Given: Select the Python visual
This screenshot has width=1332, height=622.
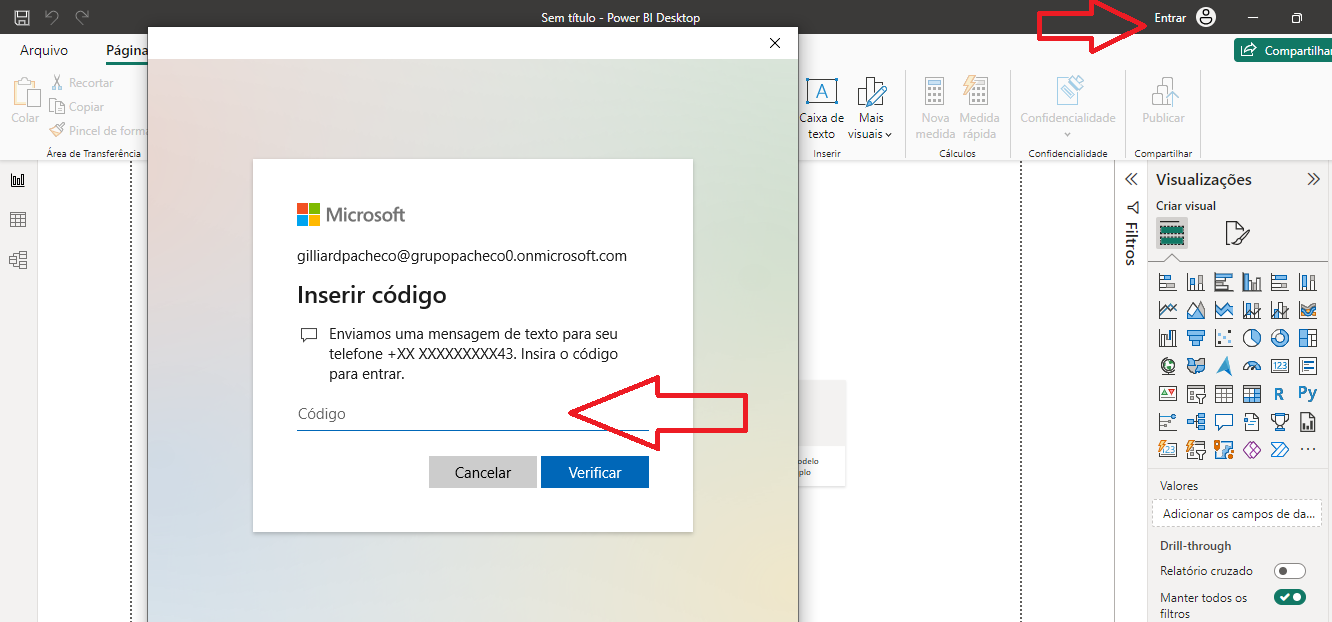Looking at the screenshot, I should tap(1307, 394).
